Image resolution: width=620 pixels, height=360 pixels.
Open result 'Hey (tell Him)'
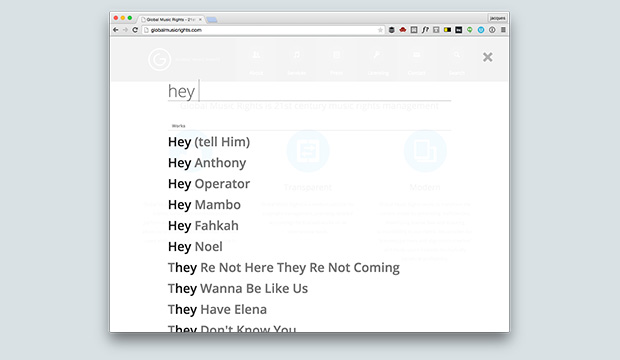(209, 142)
